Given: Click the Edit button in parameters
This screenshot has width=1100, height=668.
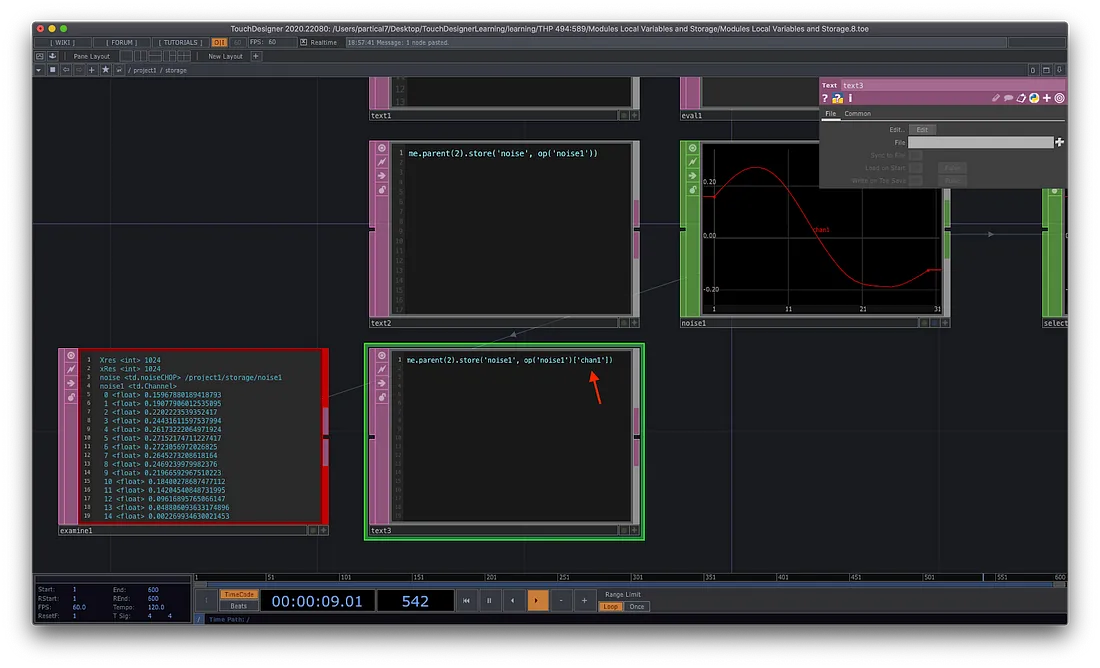Looking at the screenshot, I should point(923,130).
